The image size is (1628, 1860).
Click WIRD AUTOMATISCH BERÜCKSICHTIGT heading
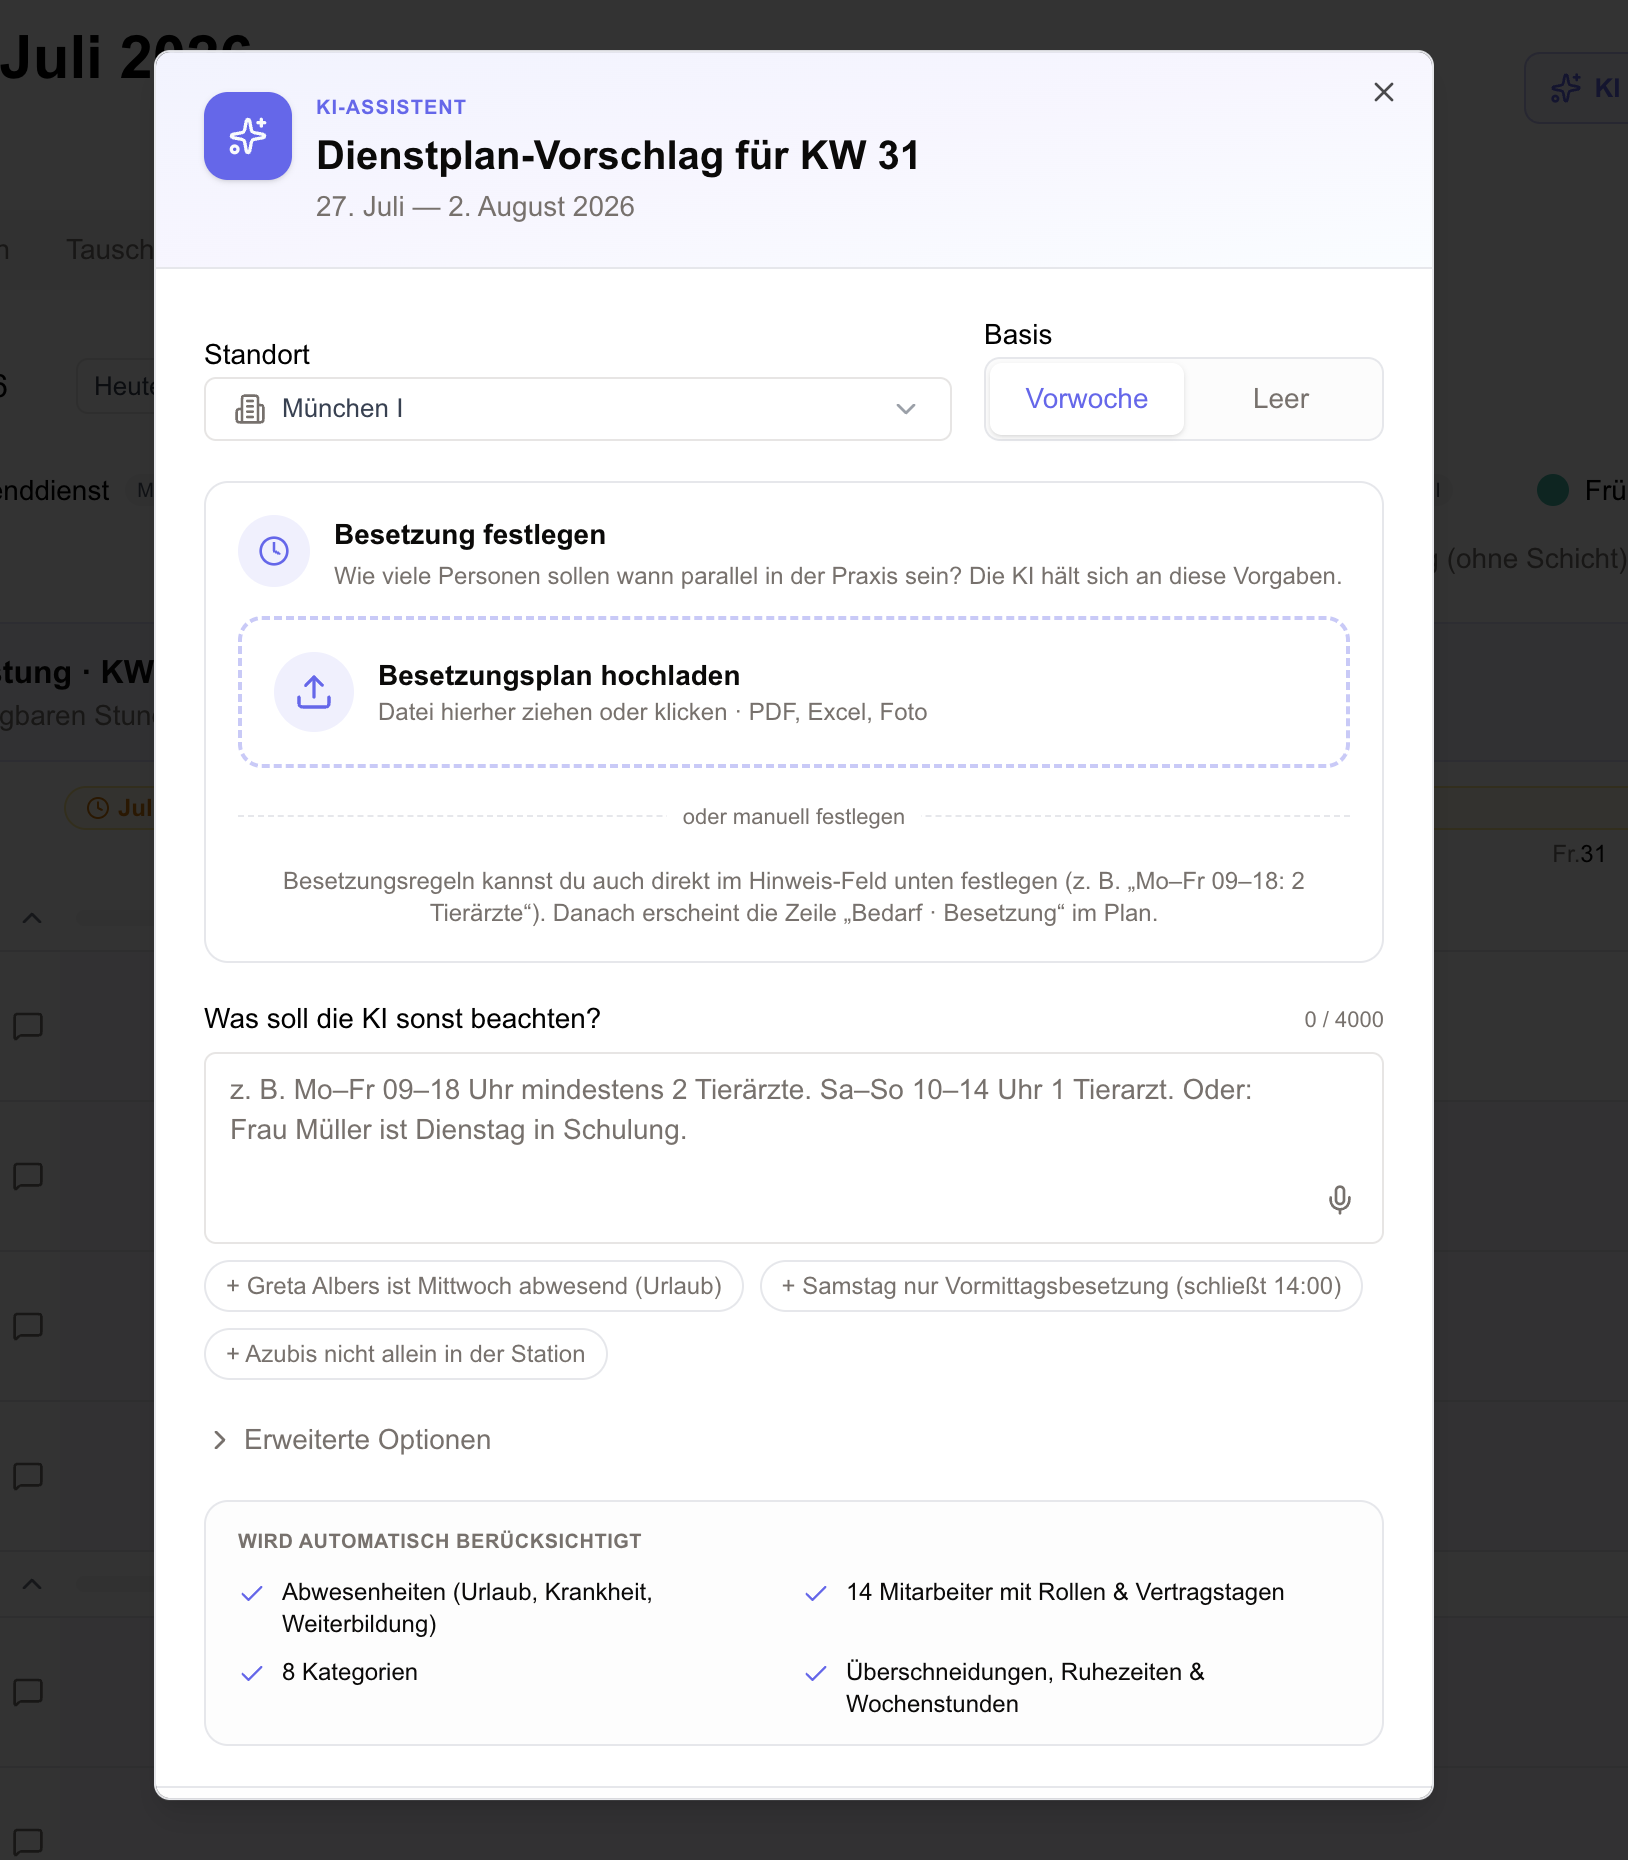(439, 1541)
